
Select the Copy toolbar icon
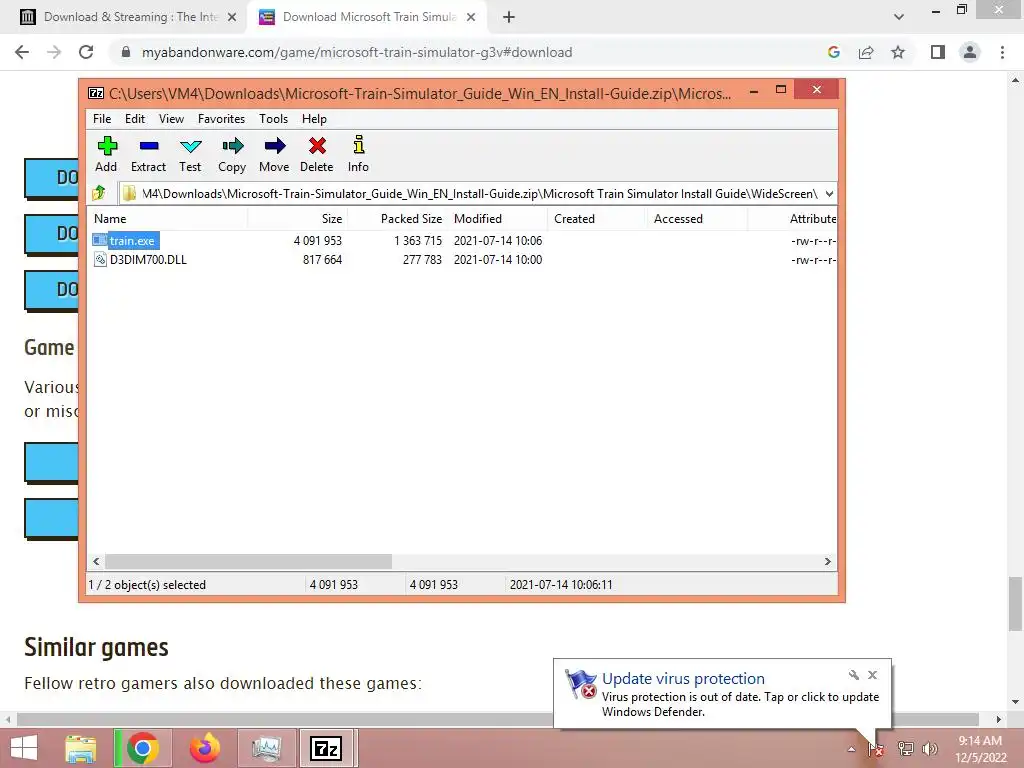pyautogui.click(x=232, y=146)
